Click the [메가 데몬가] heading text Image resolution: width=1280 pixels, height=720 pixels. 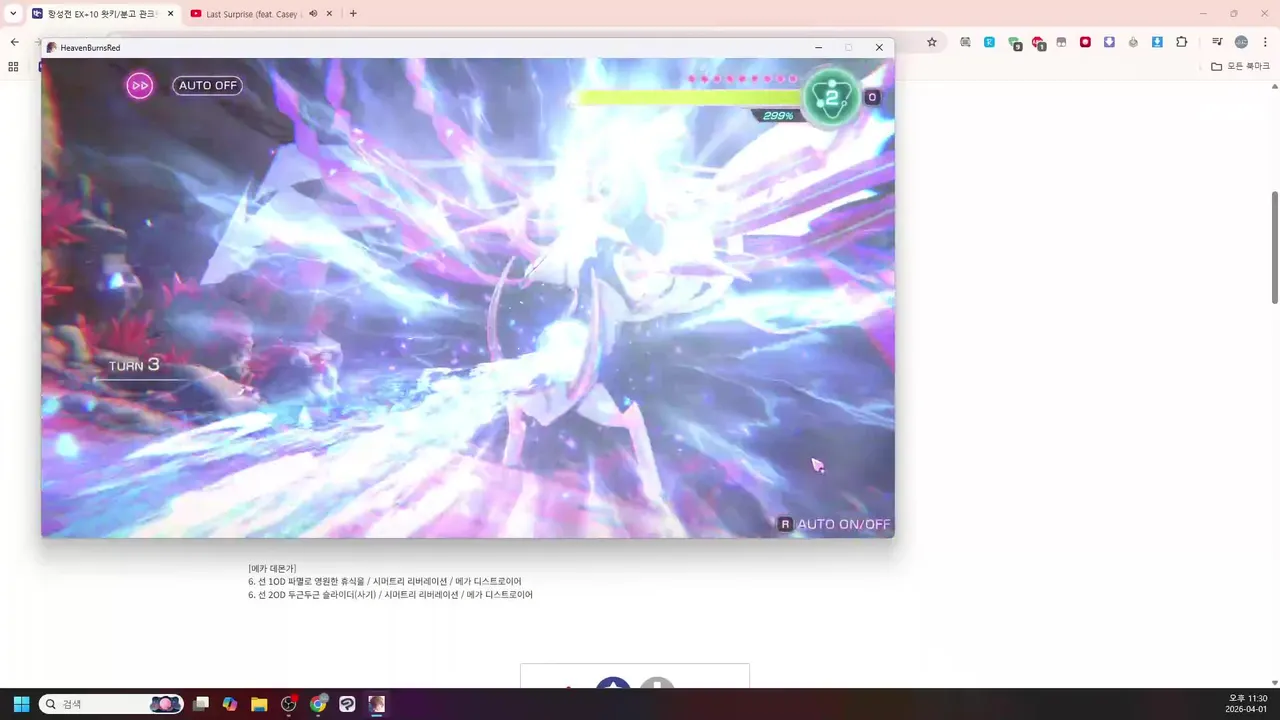272,568
